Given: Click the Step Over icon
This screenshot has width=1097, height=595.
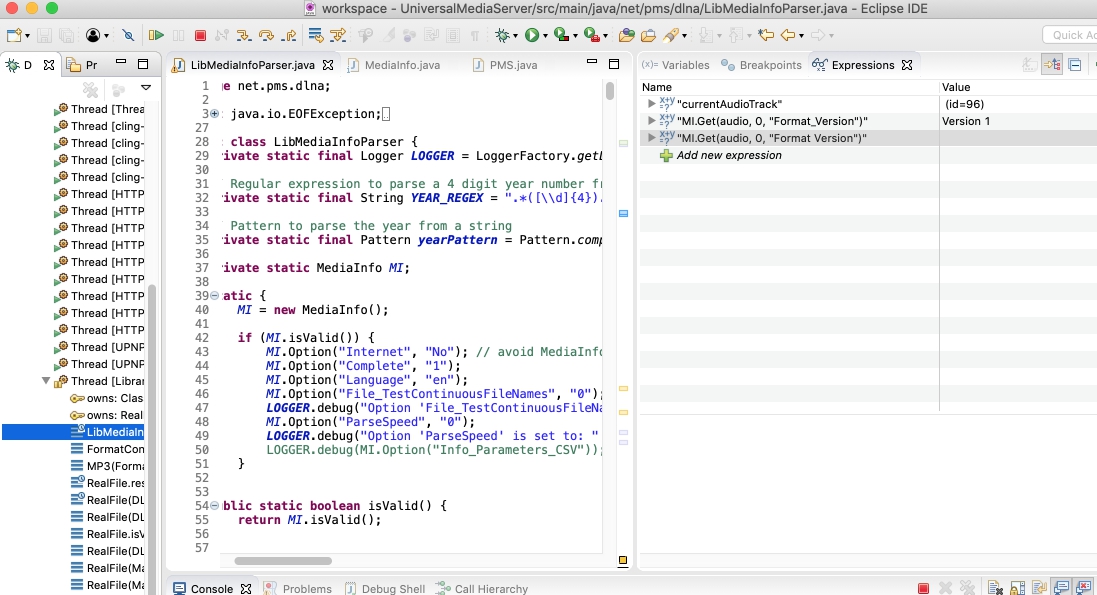Looking at the screenshot, I should pos(266,35).
